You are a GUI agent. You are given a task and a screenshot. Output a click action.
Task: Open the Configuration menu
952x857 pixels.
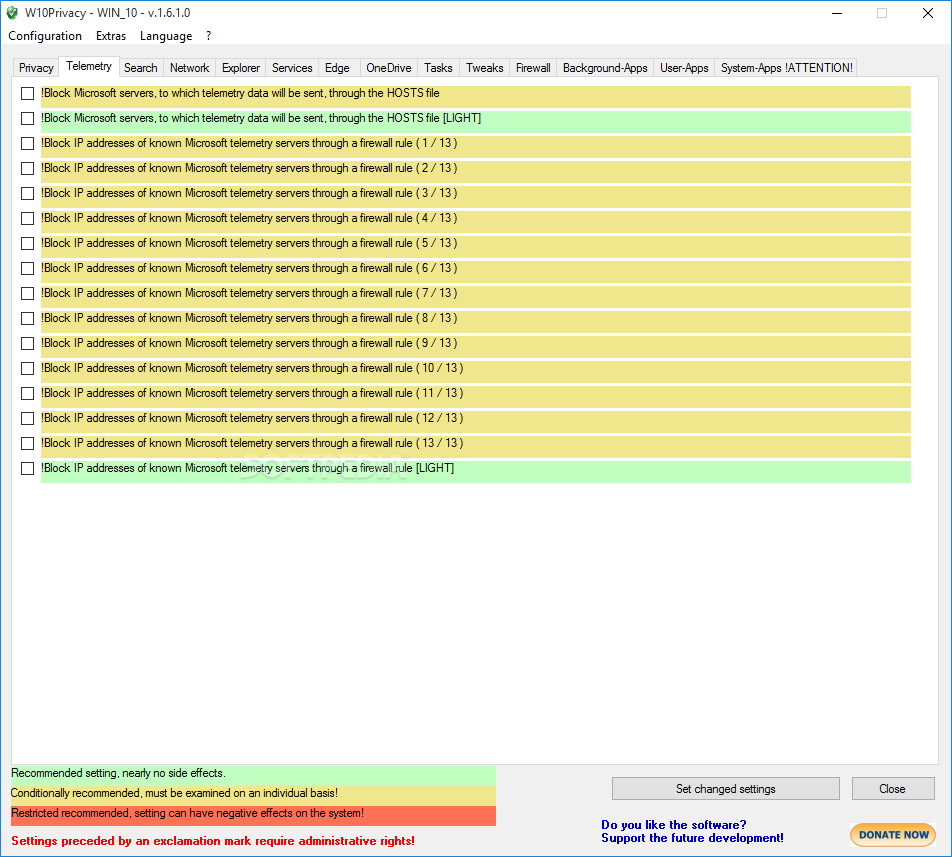45,36
